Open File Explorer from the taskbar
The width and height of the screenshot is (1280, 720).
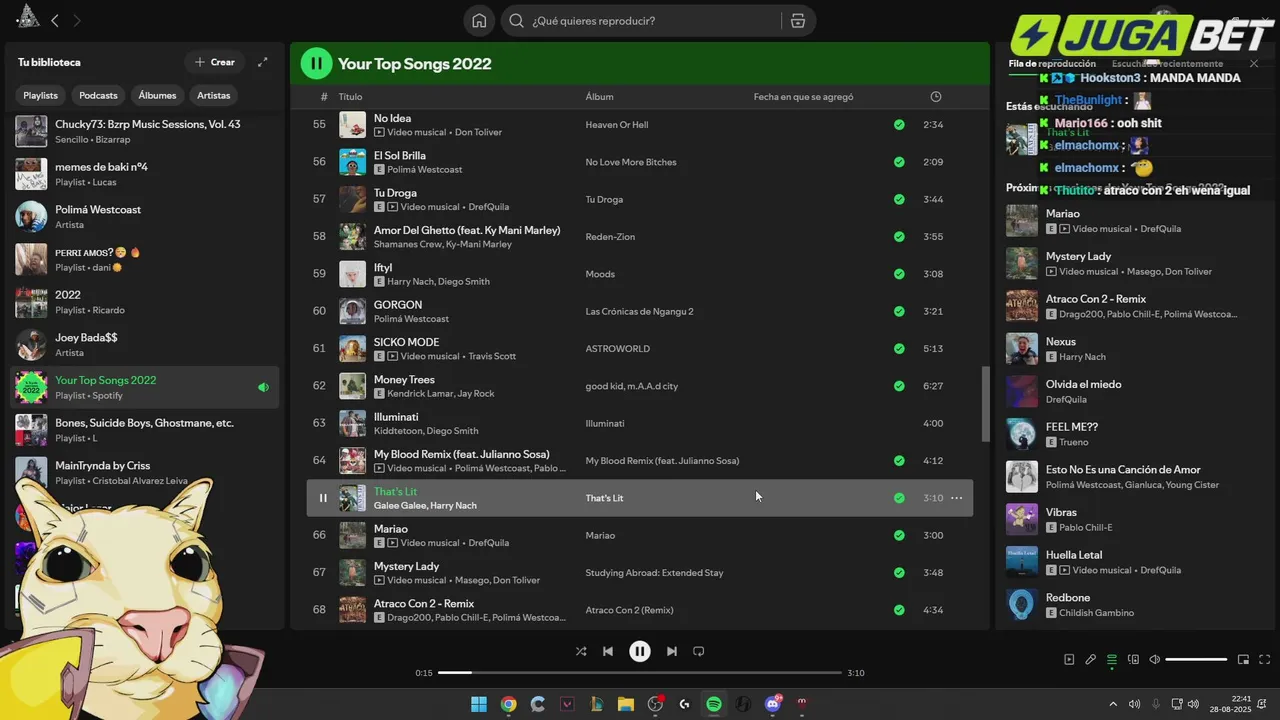pyautogui.click(x=625, y=704)
